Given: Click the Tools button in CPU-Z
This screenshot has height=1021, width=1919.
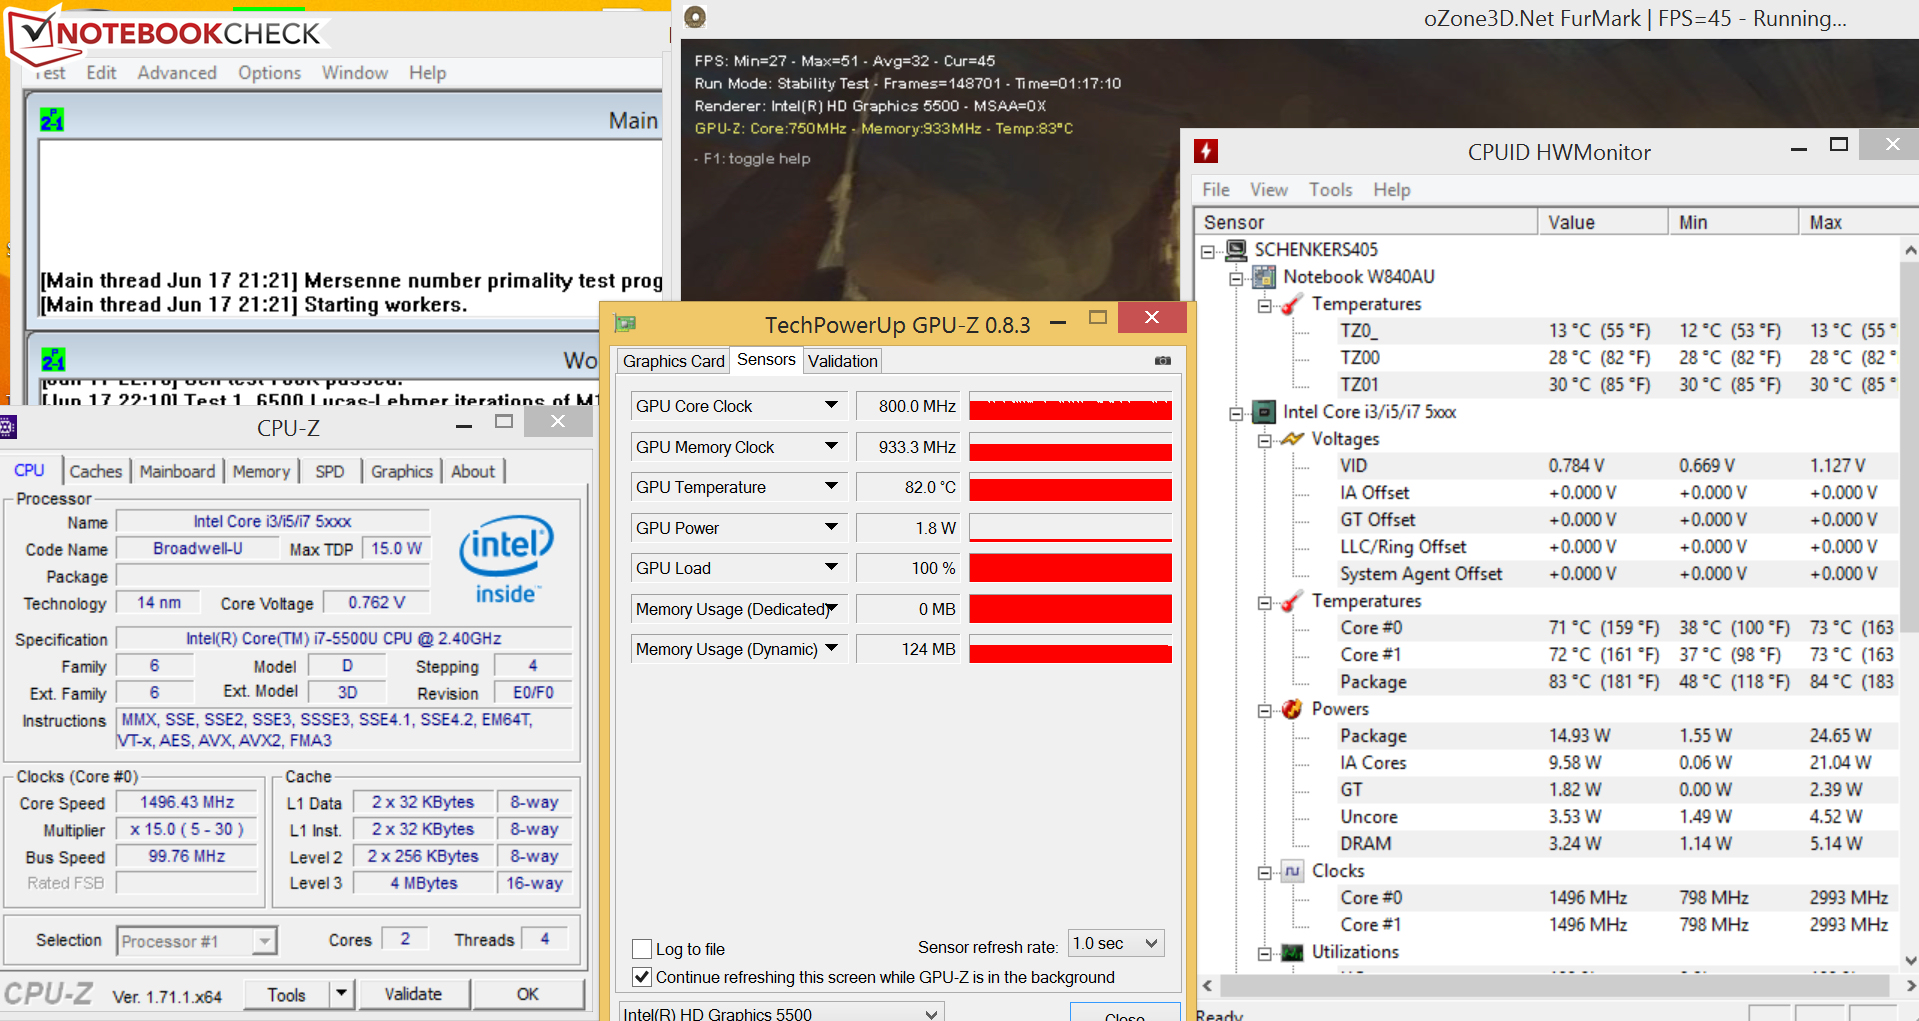Looking at the screenshot, I should coord(287,994).
